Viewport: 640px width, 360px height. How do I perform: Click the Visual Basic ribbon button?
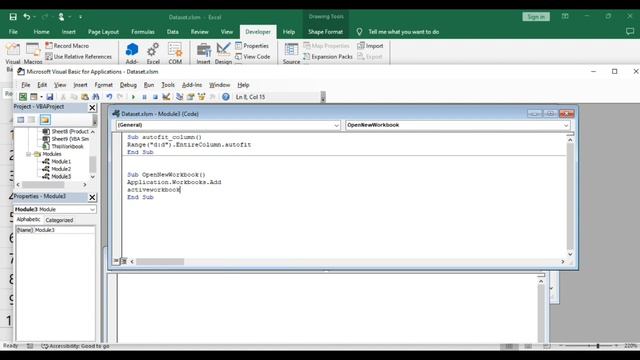coord(13,53)
